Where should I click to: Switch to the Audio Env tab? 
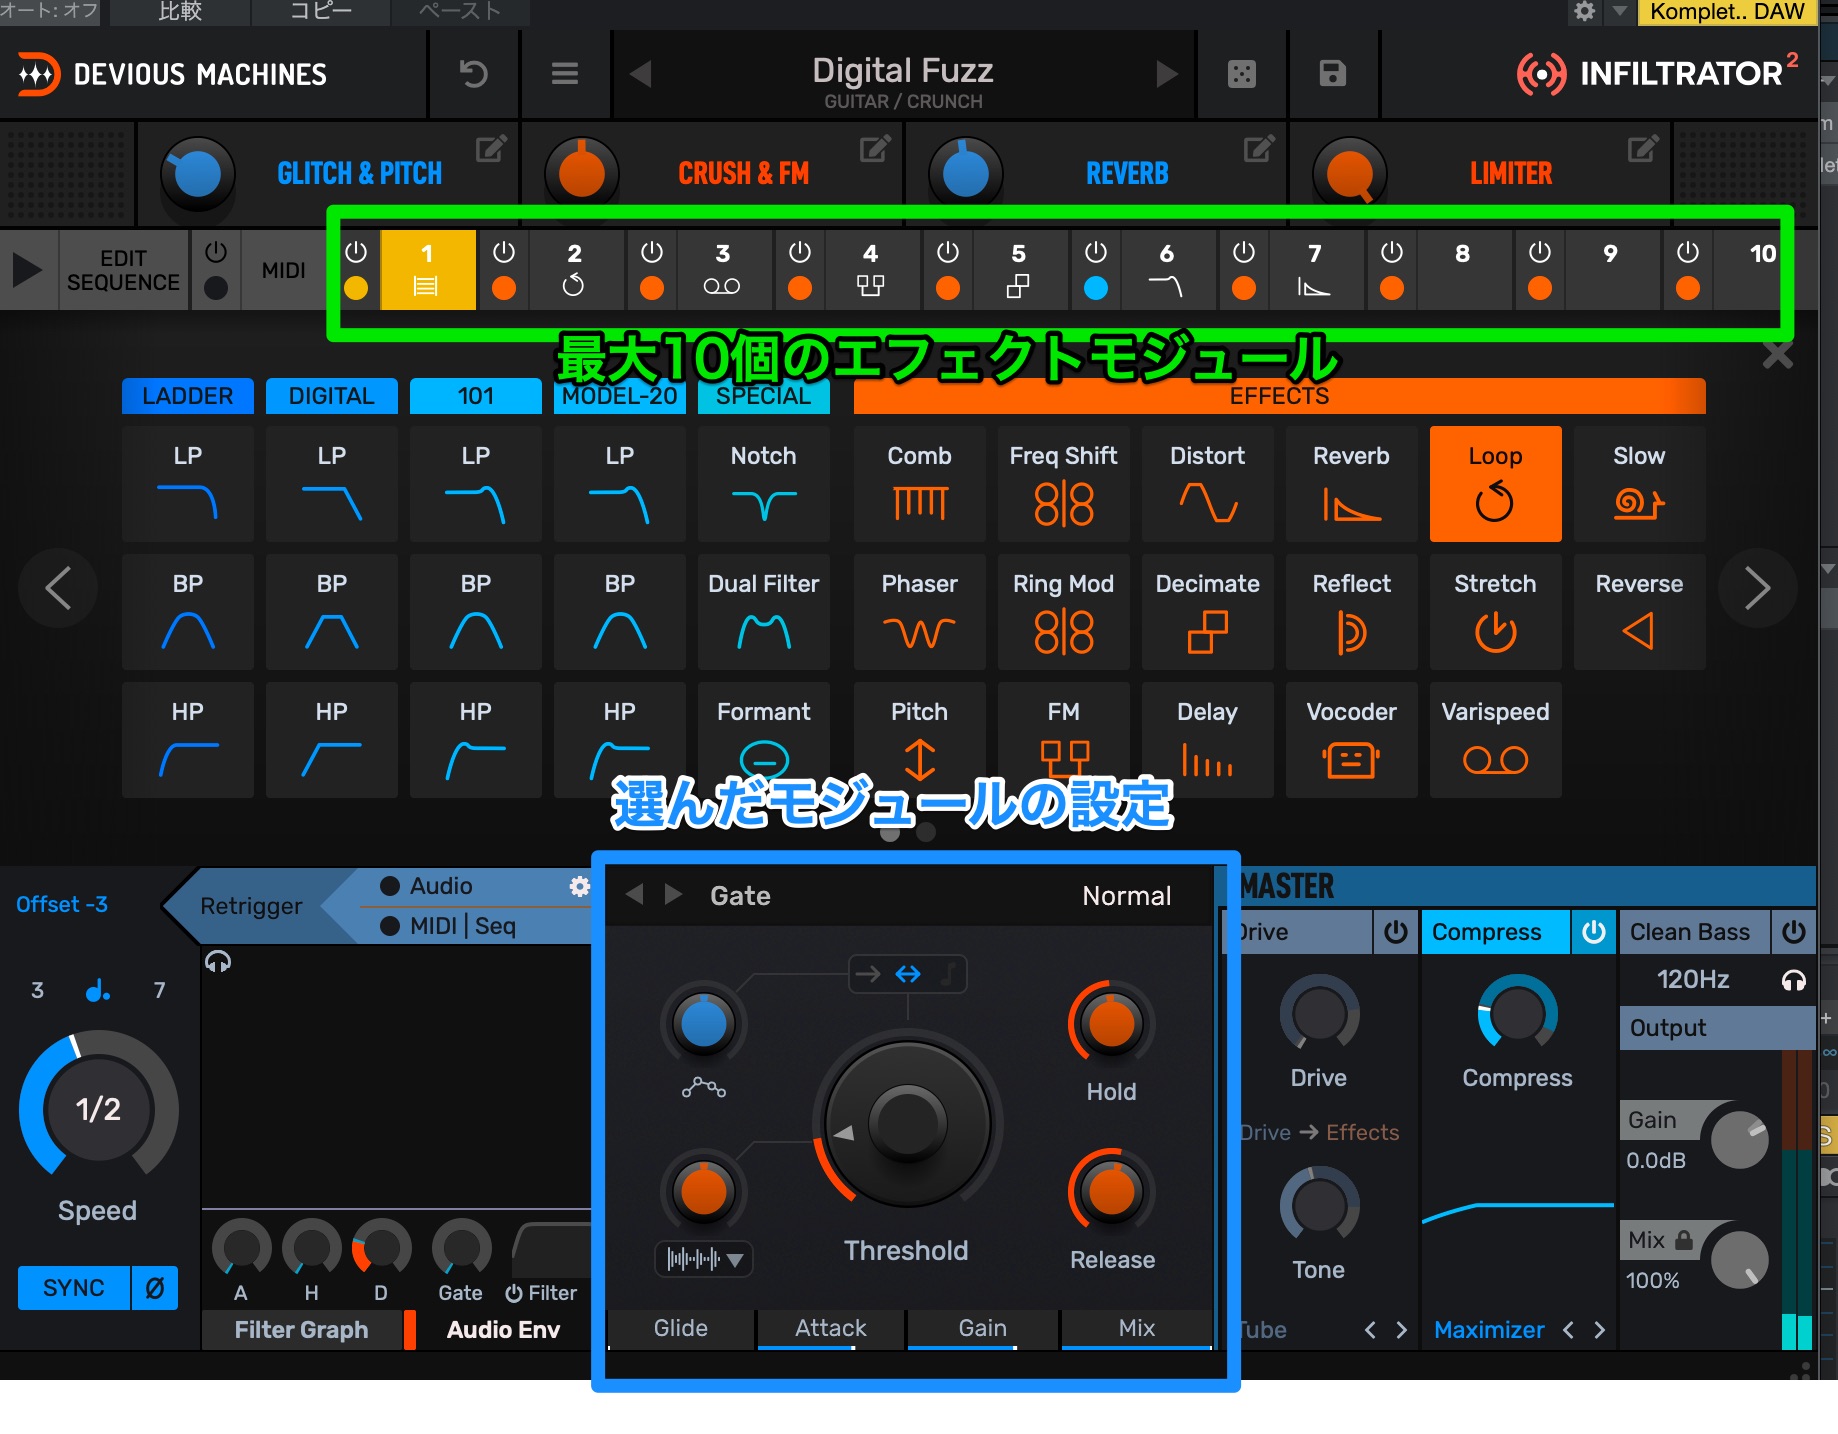point(503,1330)
